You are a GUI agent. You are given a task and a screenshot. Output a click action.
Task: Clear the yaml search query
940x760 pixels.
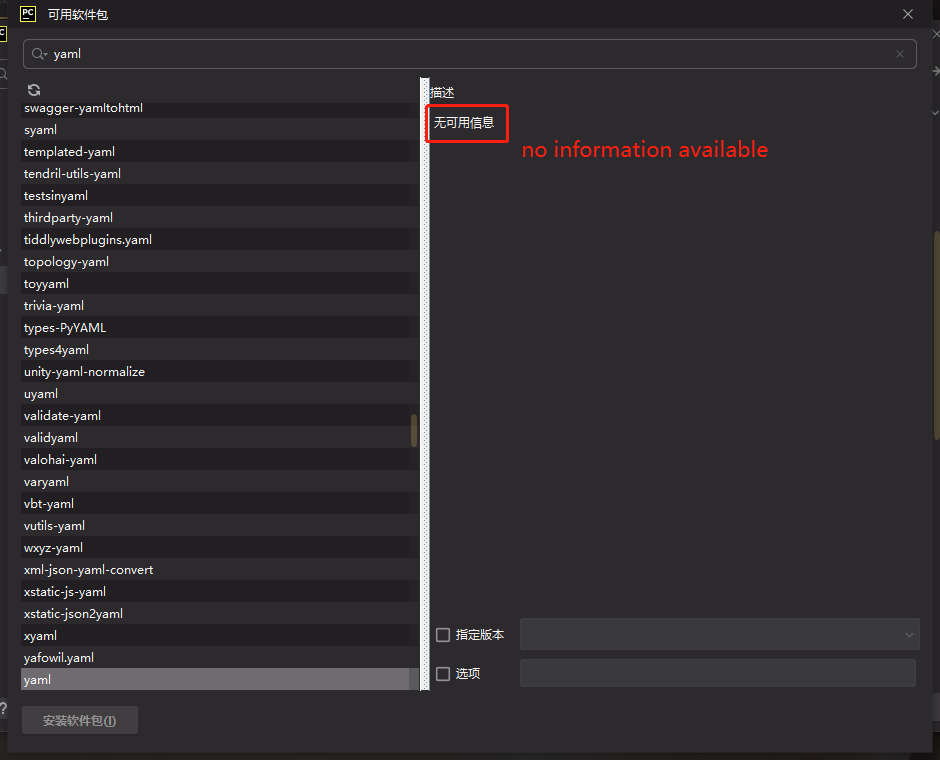(899, 53)
